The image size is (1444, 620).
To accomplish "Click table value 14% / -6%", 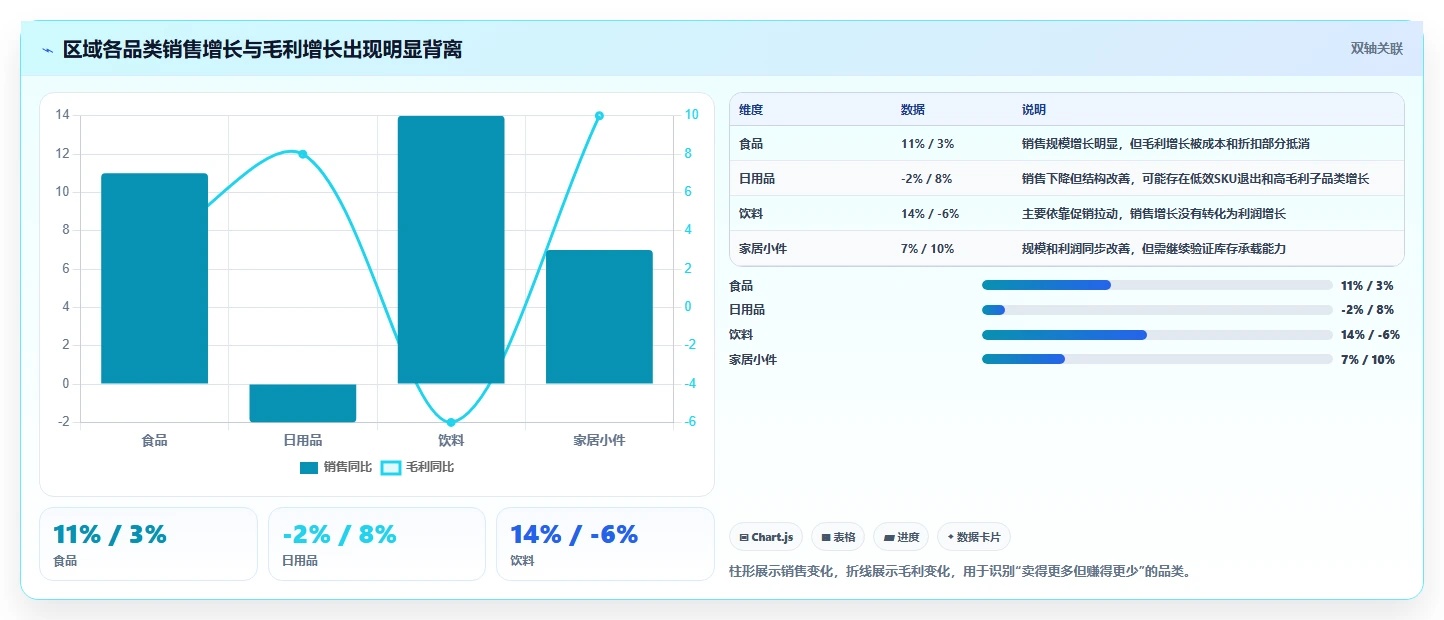I will pos(930,214).
